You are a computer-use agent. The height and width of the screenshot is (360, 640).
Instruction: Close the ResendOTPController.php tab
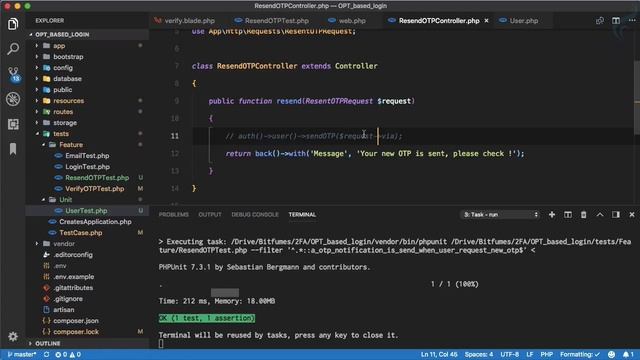486,20
